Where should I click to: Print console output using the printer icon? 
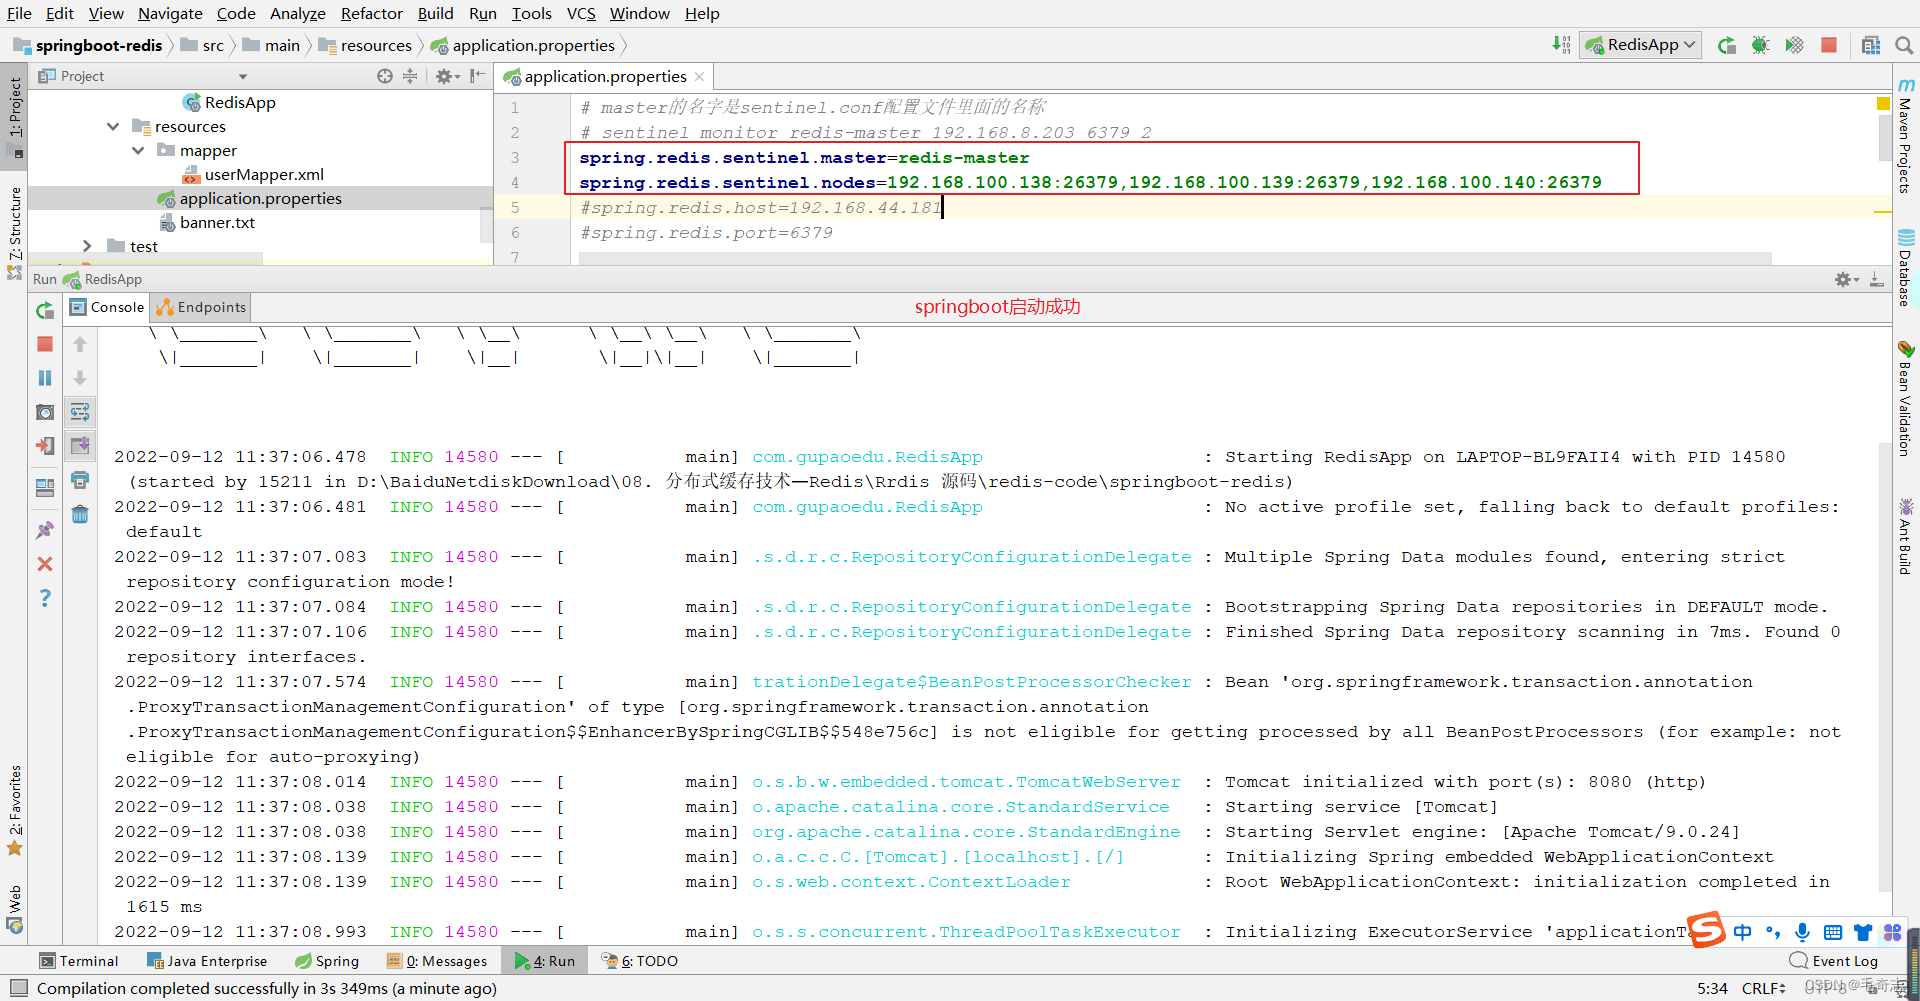[x=80, y=480]
